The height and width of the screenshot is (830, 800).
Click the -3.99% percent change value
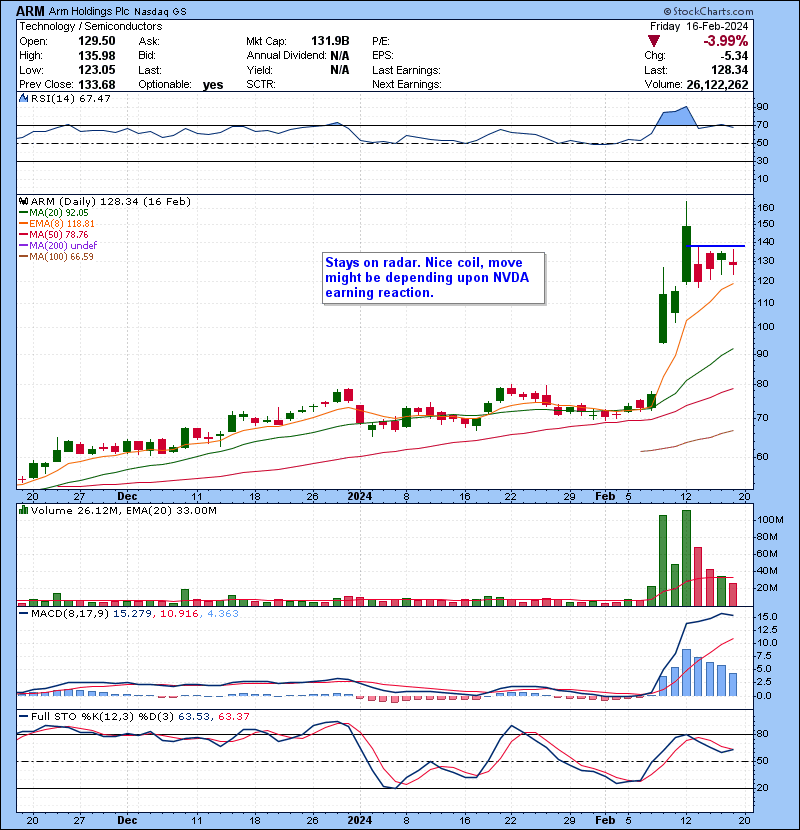(x=725, y=41)
